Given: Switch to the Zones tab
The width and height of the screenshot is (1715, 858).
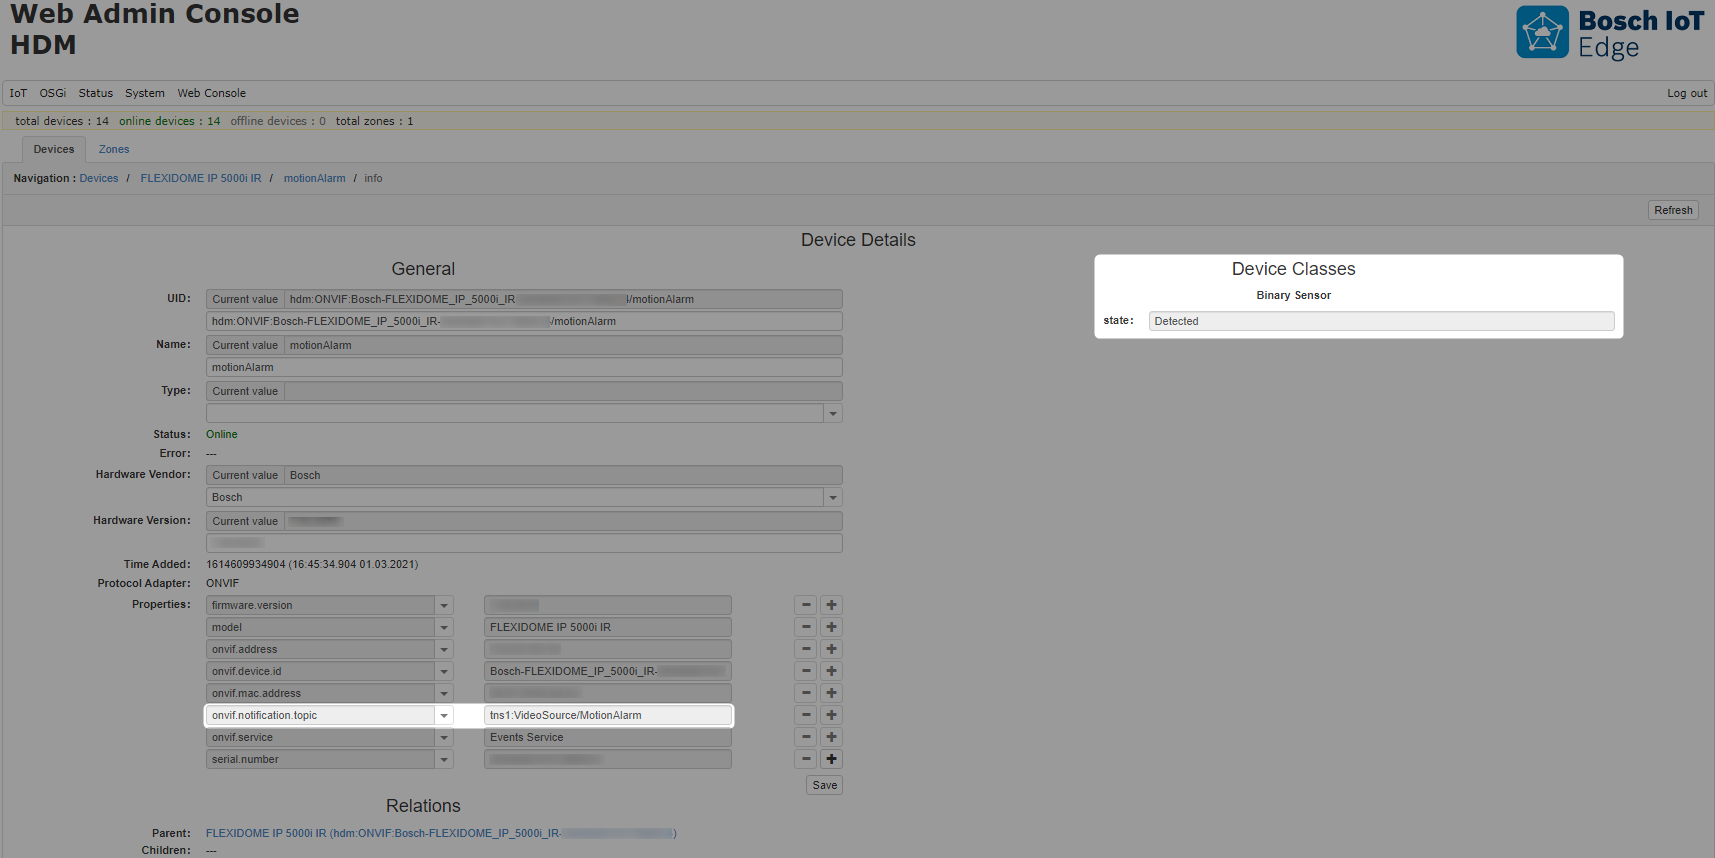Looking at the screenshot, I should (x=114, y=149).
